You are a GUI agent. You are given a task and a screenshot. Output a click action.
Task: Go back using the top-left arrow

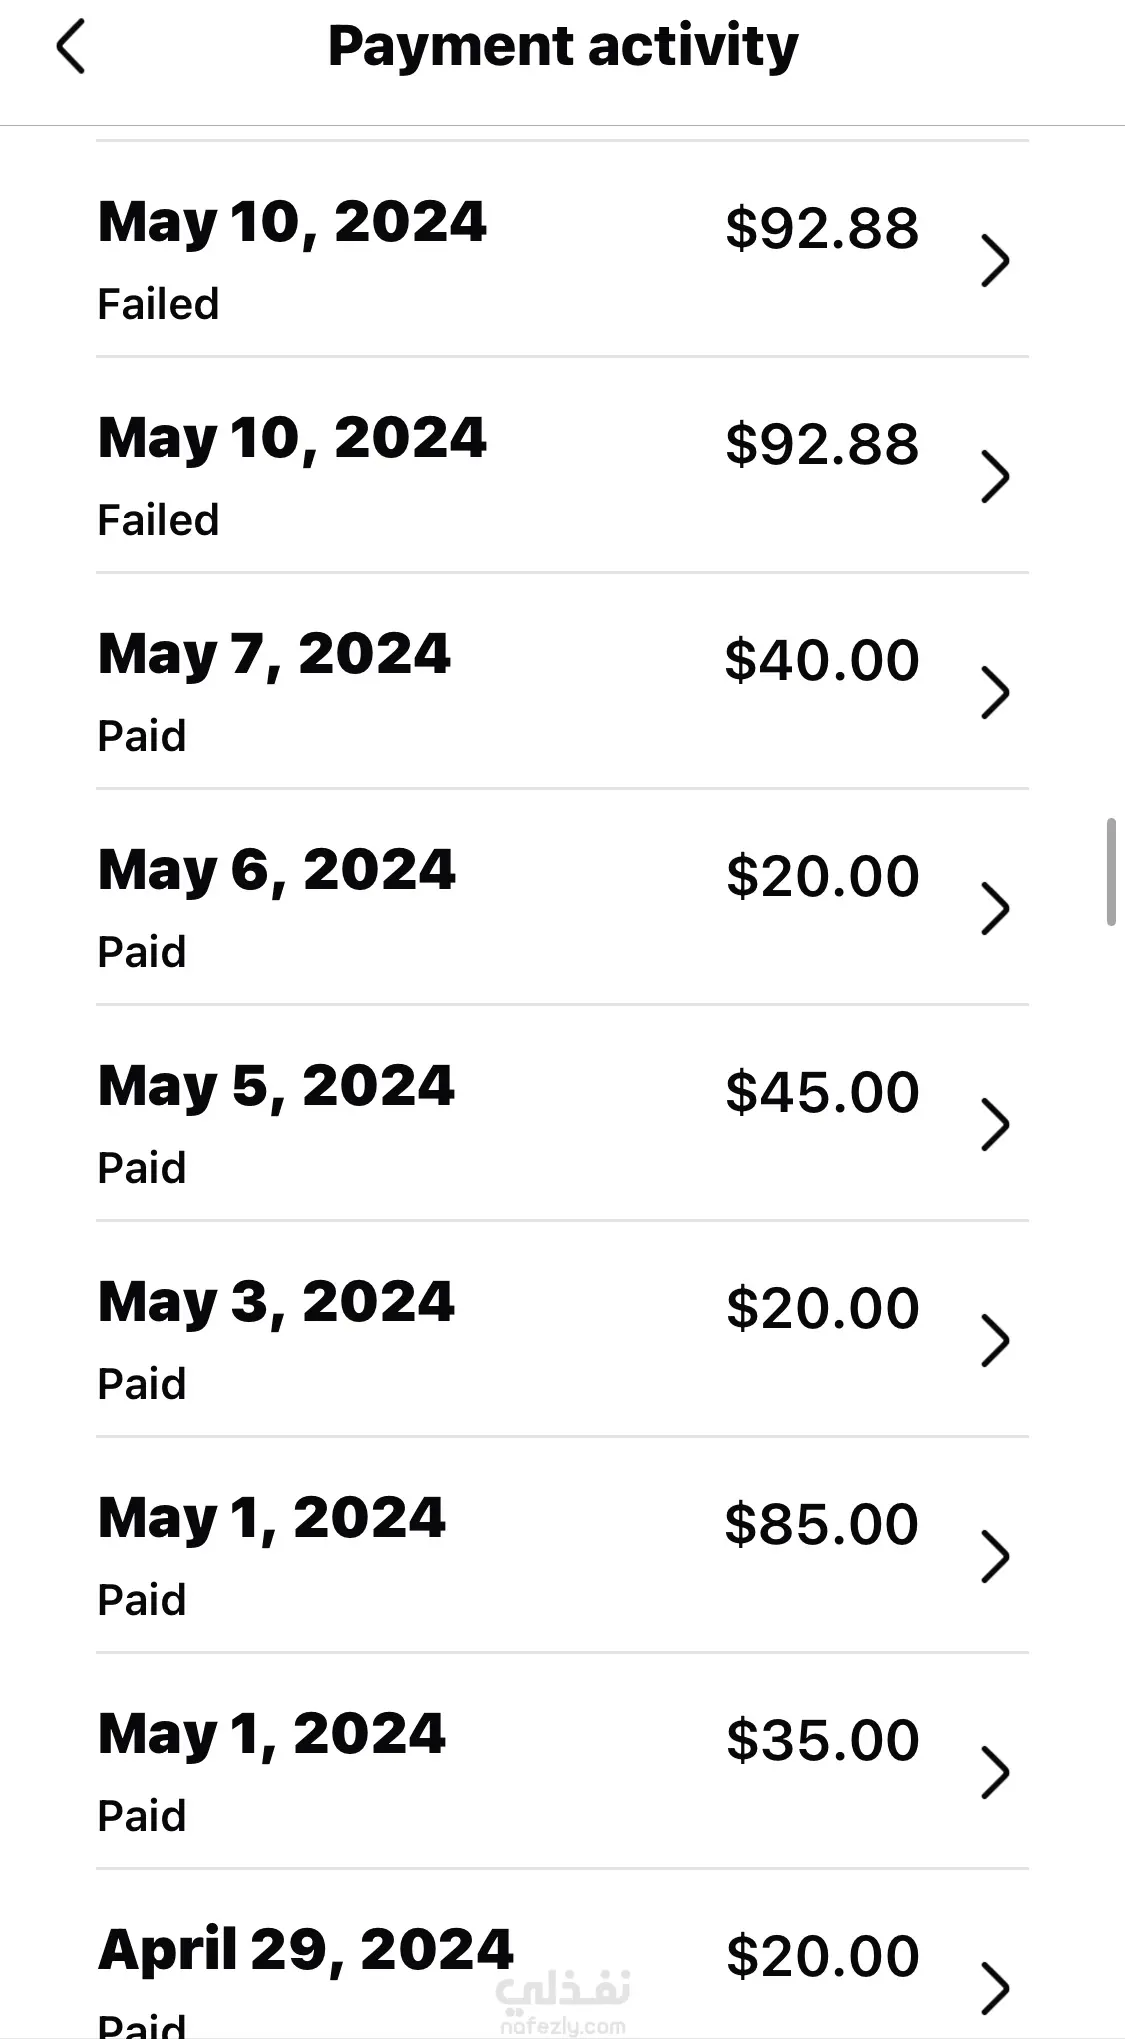(x=71, y=47)
